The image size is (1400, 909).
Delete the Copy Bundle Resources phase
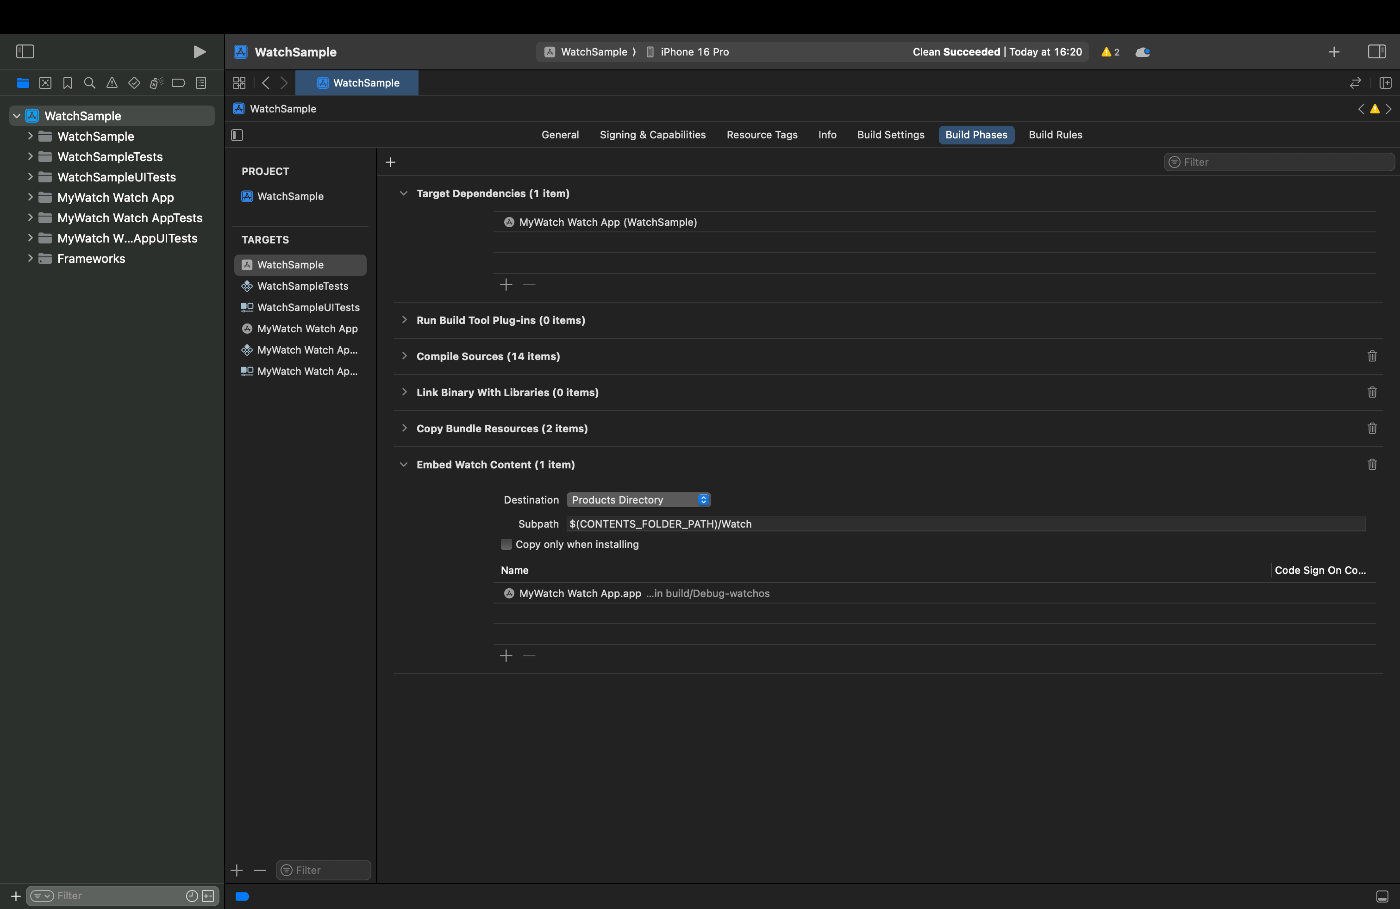tap(1372, 428)
